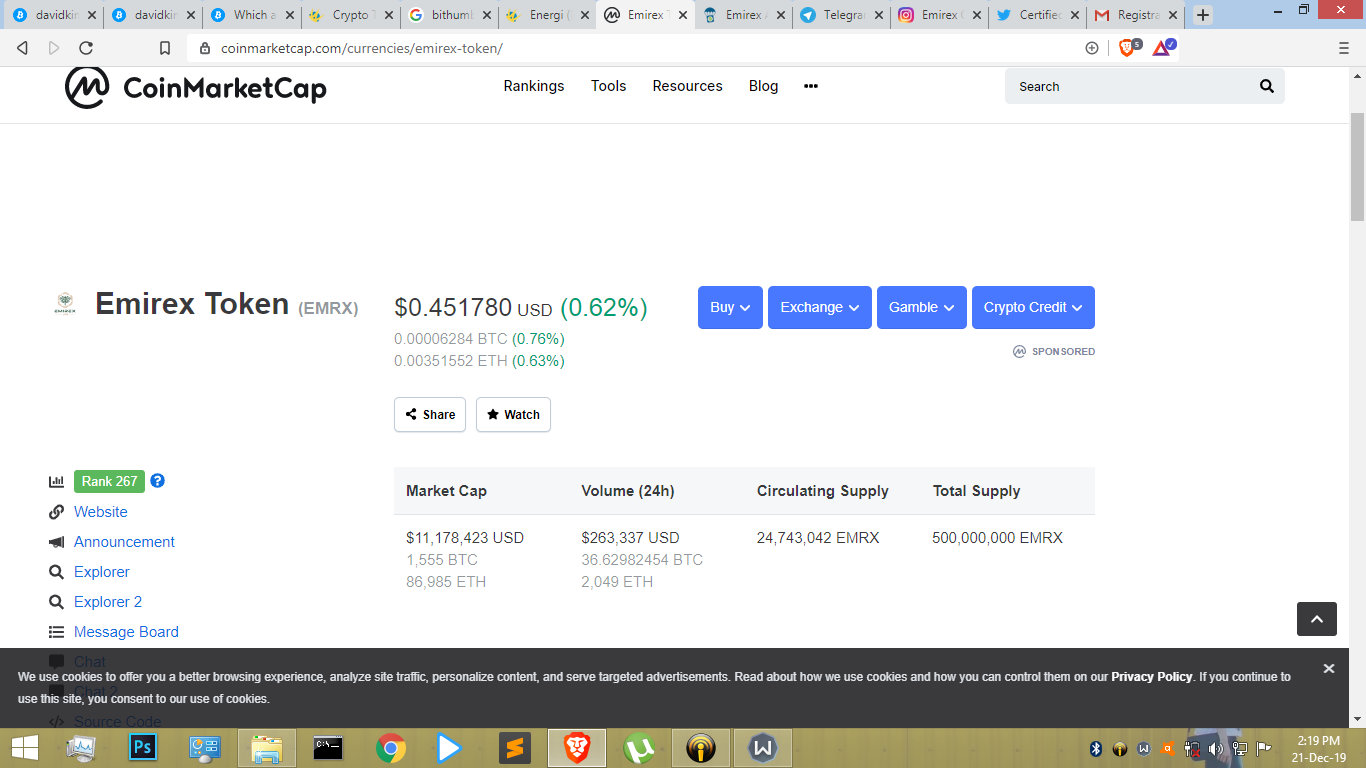Switch to the Energi tab
Image resolution: width=1366 pixels, height=768 pixels.
pos(546,15)
